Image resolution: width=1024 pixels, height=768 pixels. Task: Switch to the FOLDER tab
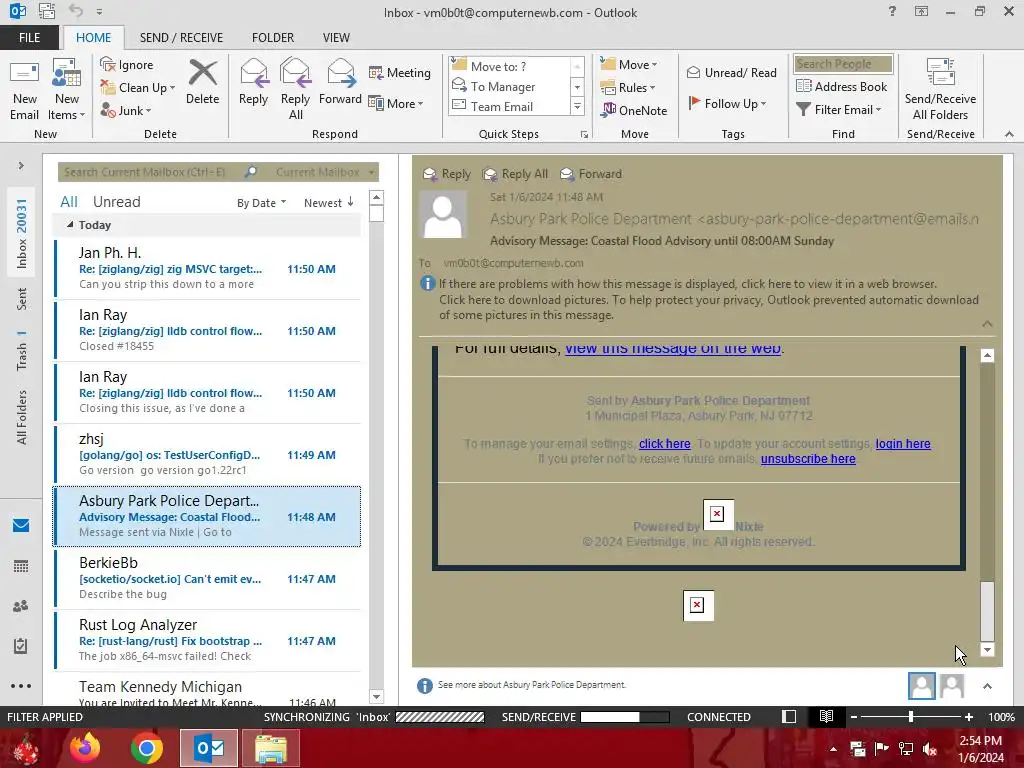pos(273,38)
